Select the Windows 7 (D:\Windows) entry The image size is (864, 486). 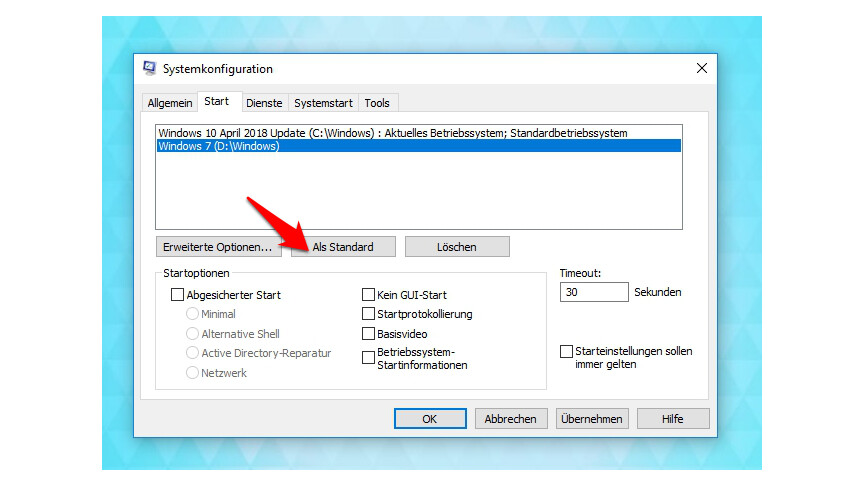(419, 146)
